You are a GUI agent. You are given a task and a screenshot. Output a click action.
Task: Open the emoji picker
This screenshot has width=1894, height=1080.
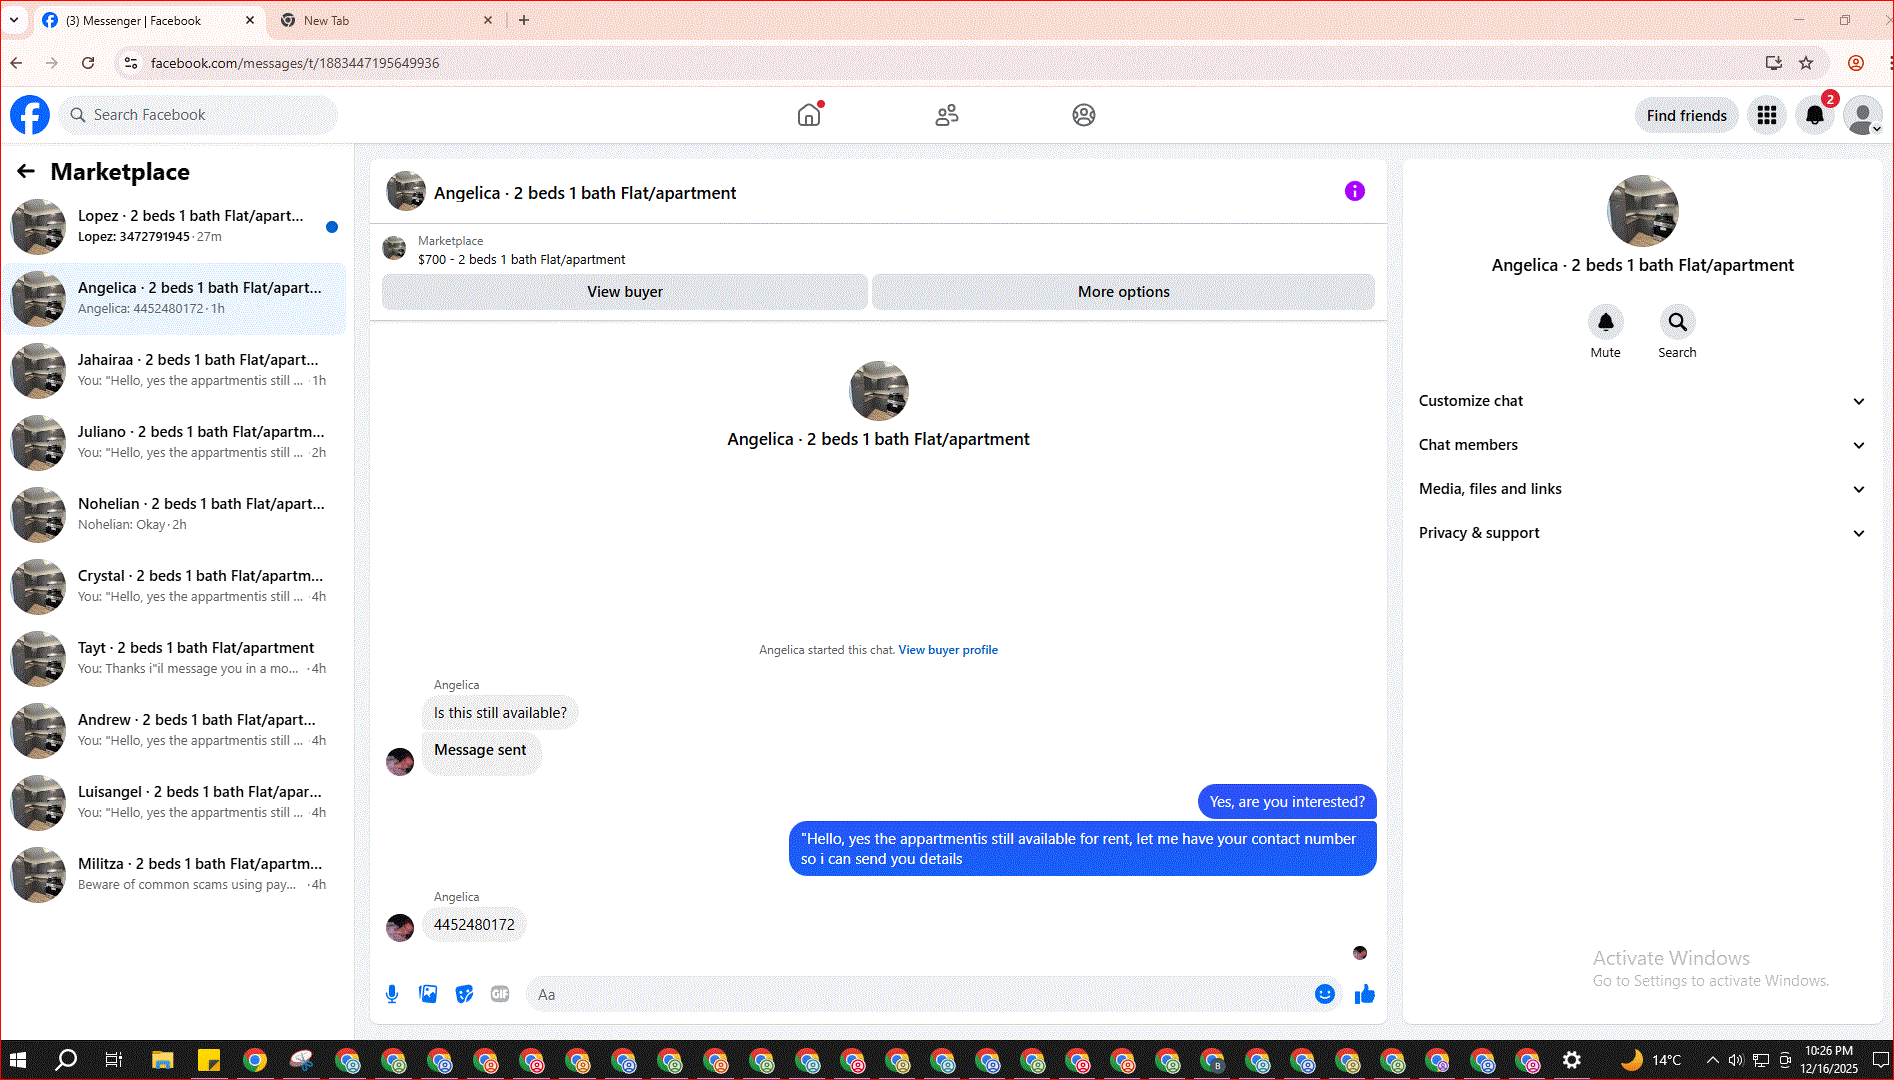tap(1325, 994)
